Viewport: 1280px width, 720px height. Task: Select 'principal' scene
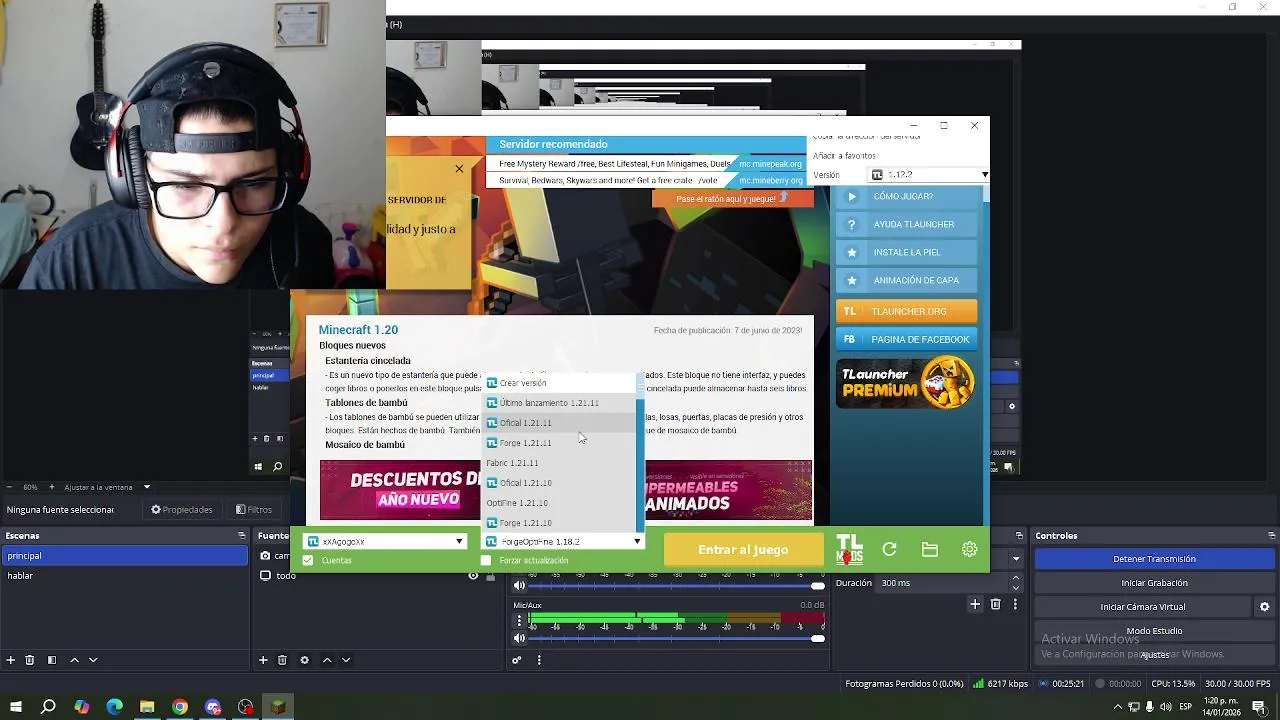[x=124, y=556]
